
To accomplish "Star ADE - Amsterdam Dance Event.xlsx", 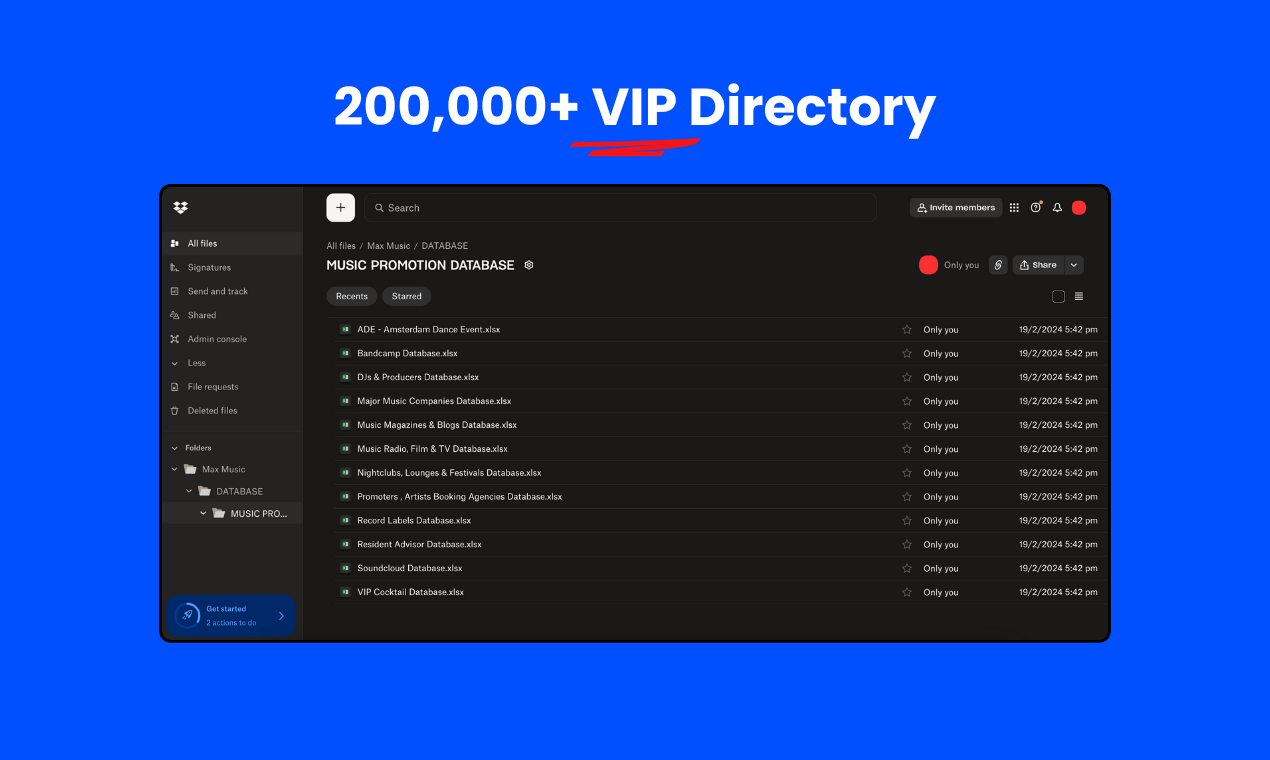I will pos(907,329).
